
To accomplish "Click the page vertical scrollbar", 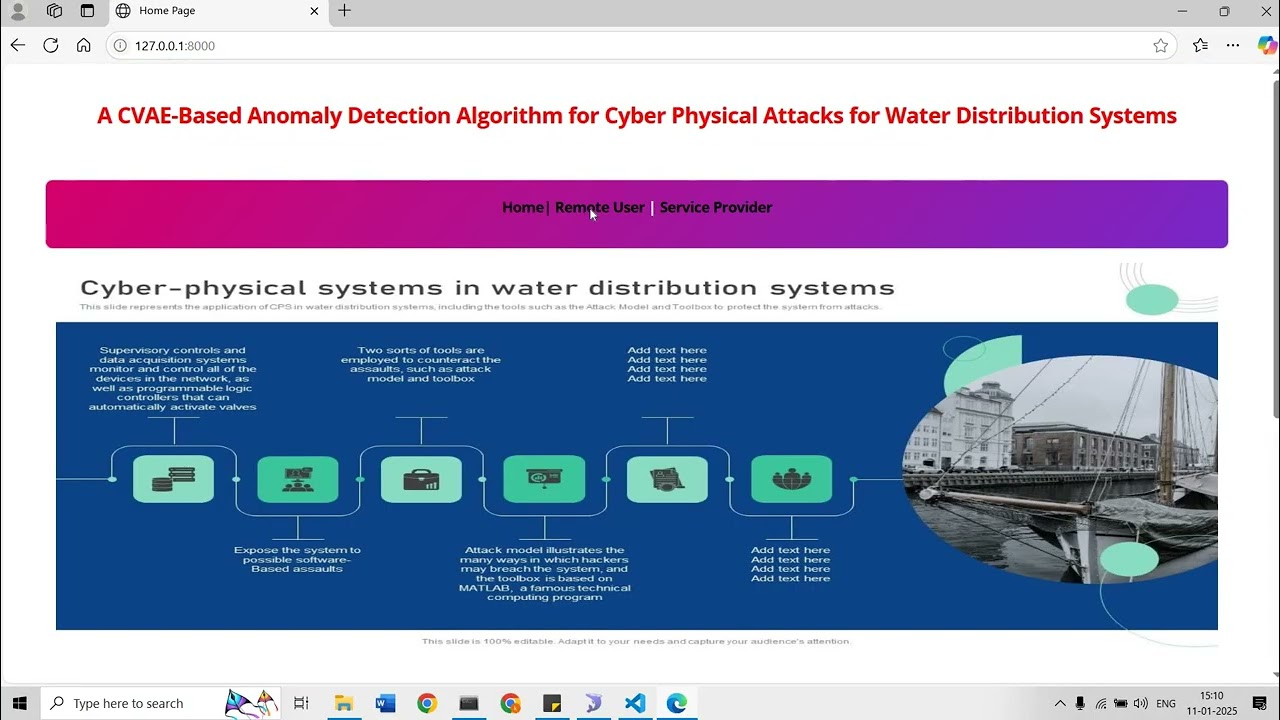I will click(x=1275, y=250).
